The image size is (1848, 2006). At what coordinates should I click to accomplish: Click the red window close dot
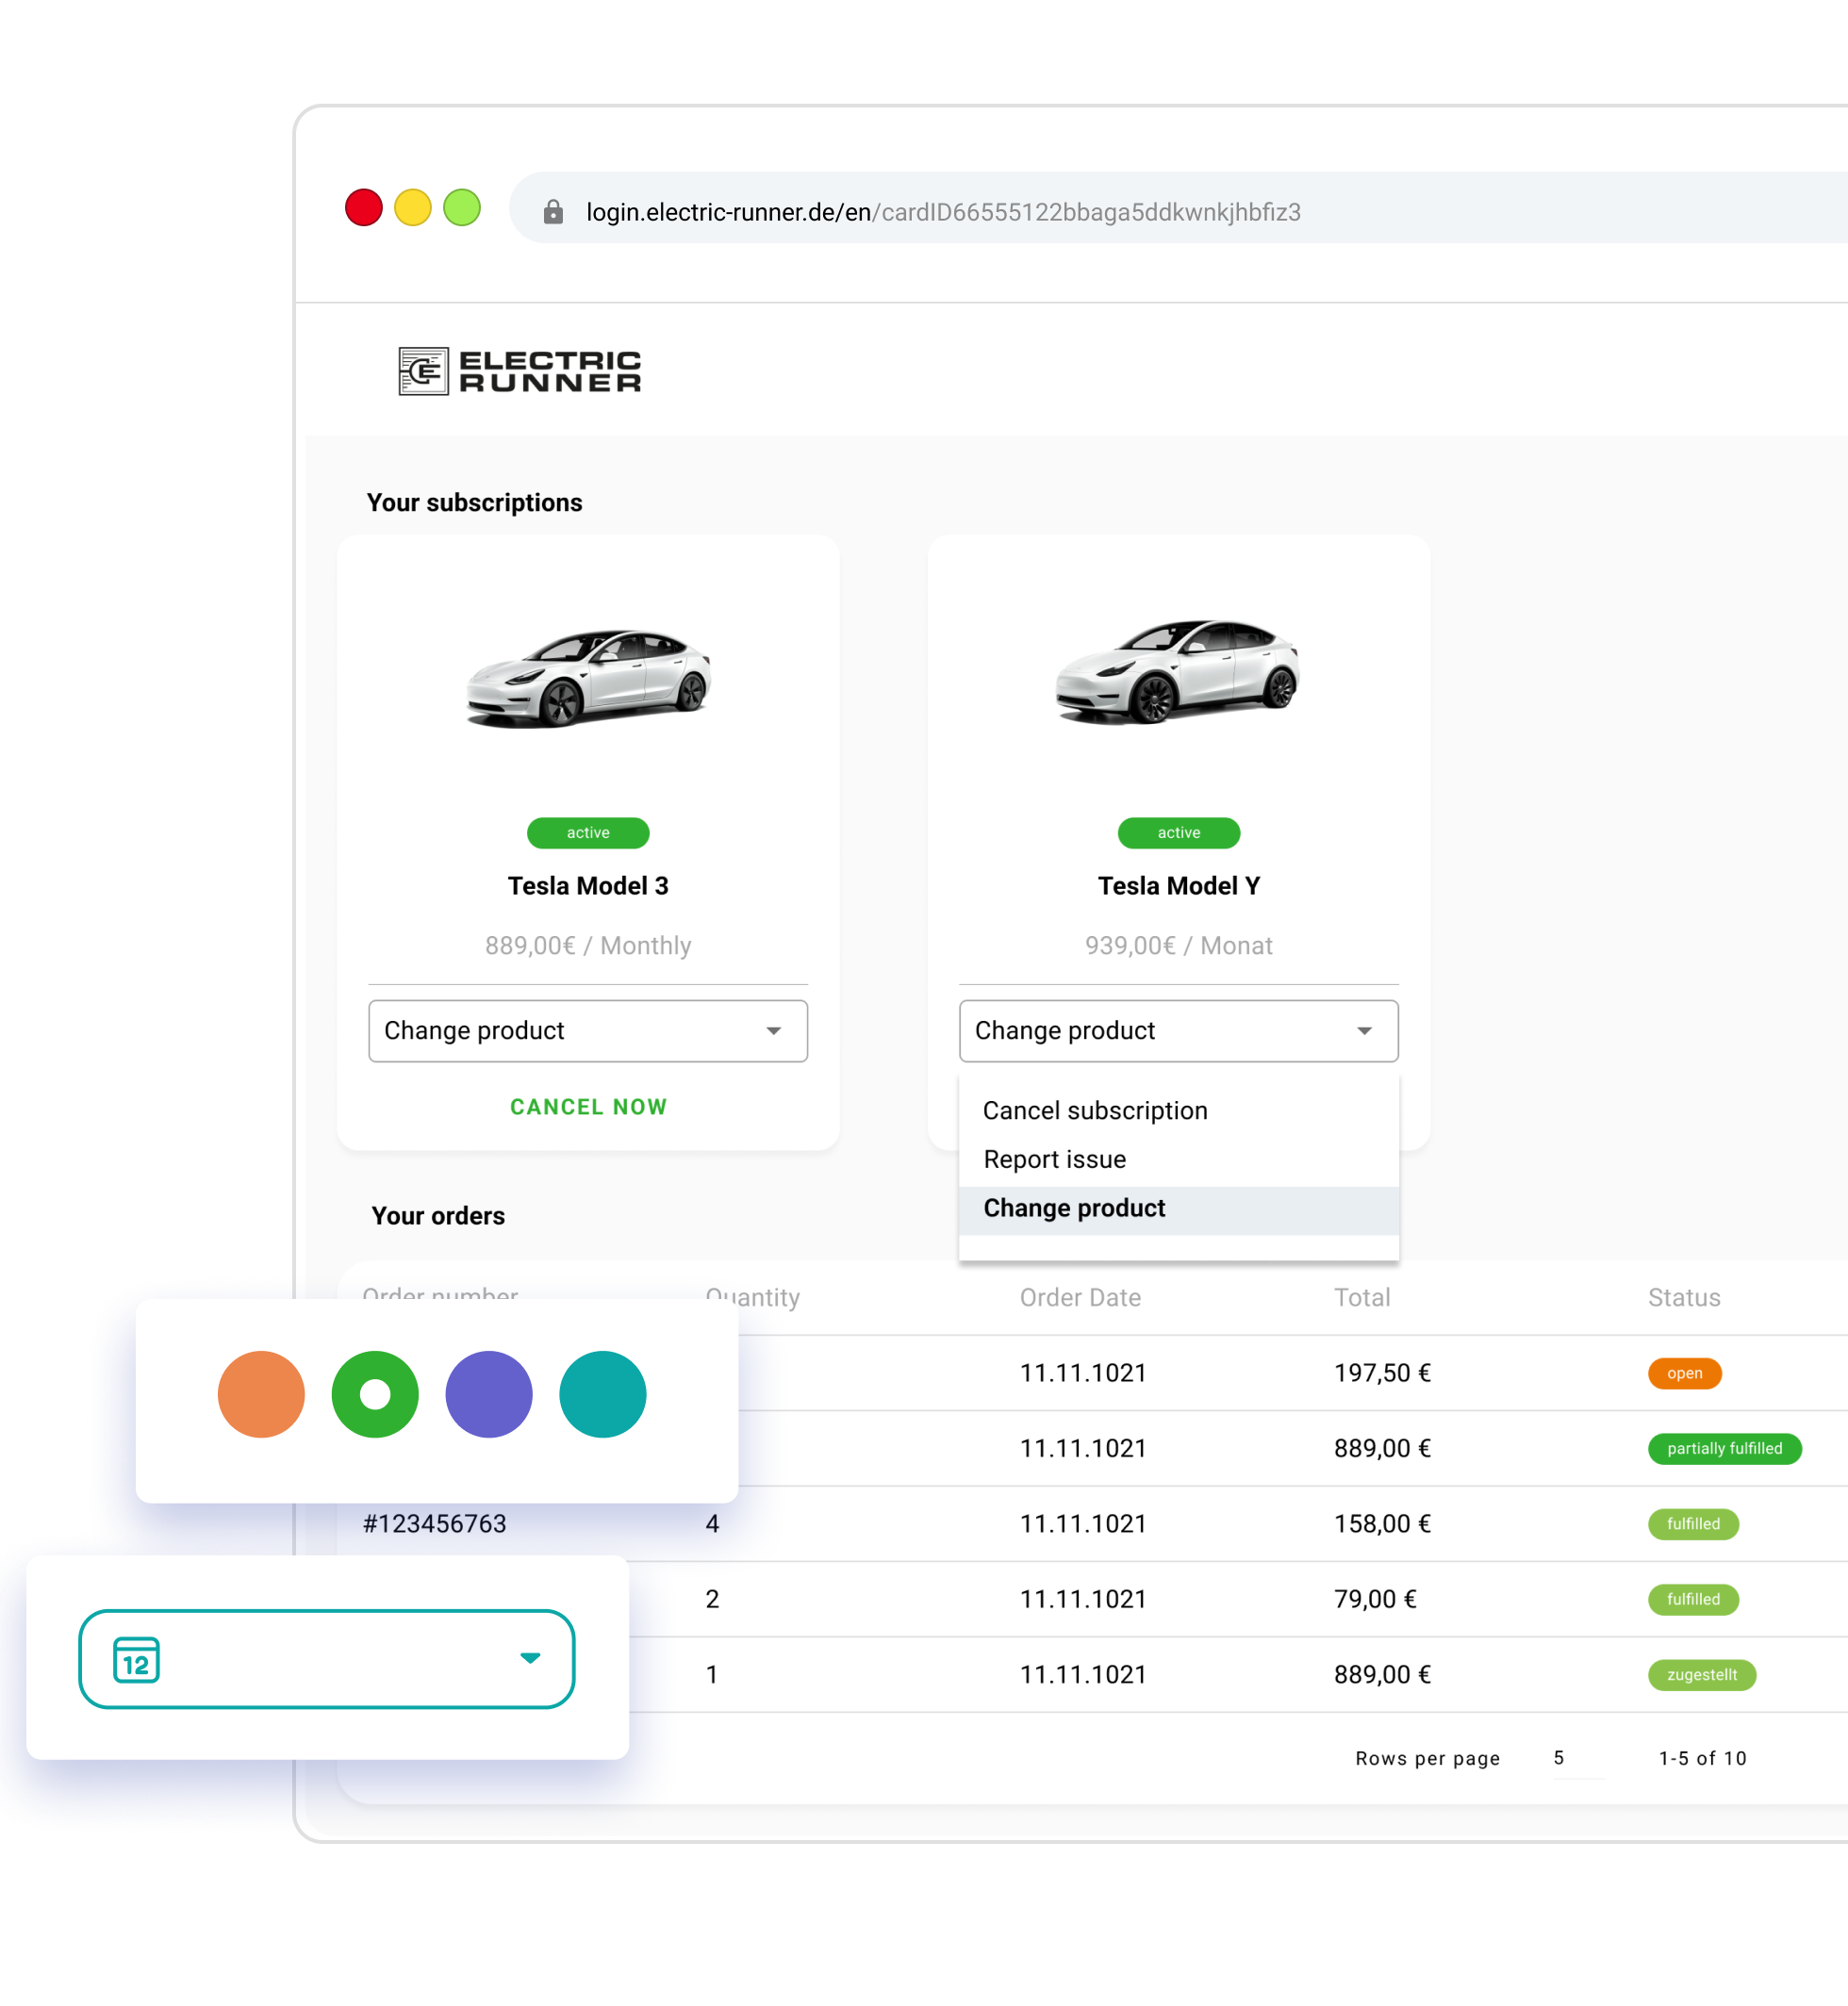pyautogui.click(x=364, y=208)
